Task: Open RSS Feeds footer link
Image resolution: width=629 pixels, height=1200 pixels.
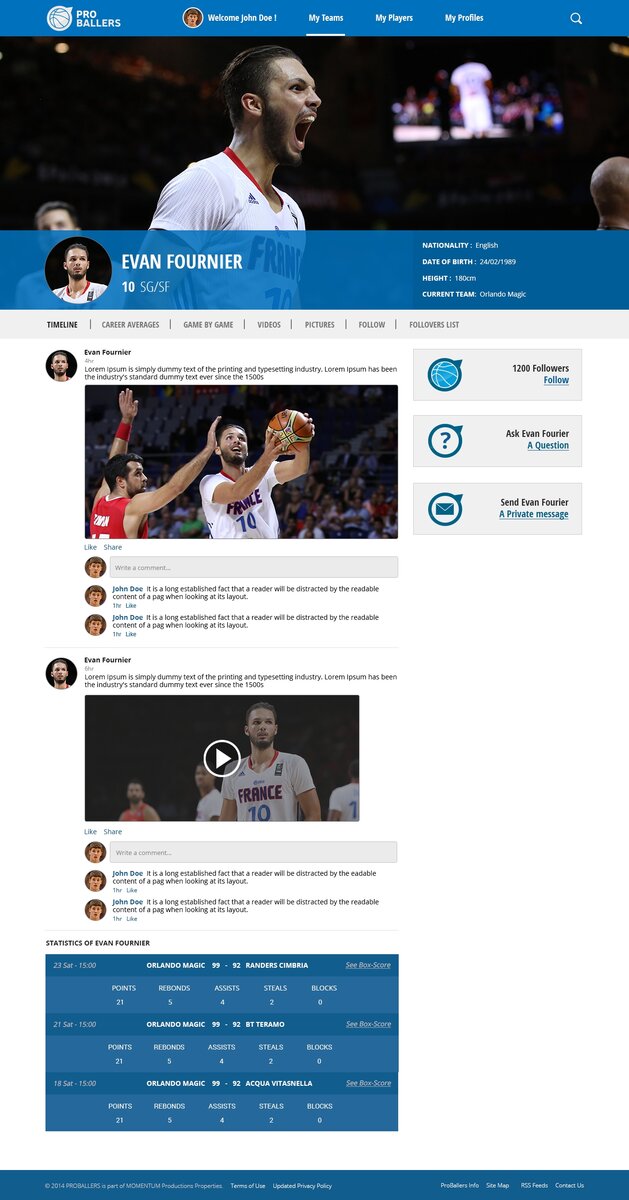Action: [x=534, y=1185]
